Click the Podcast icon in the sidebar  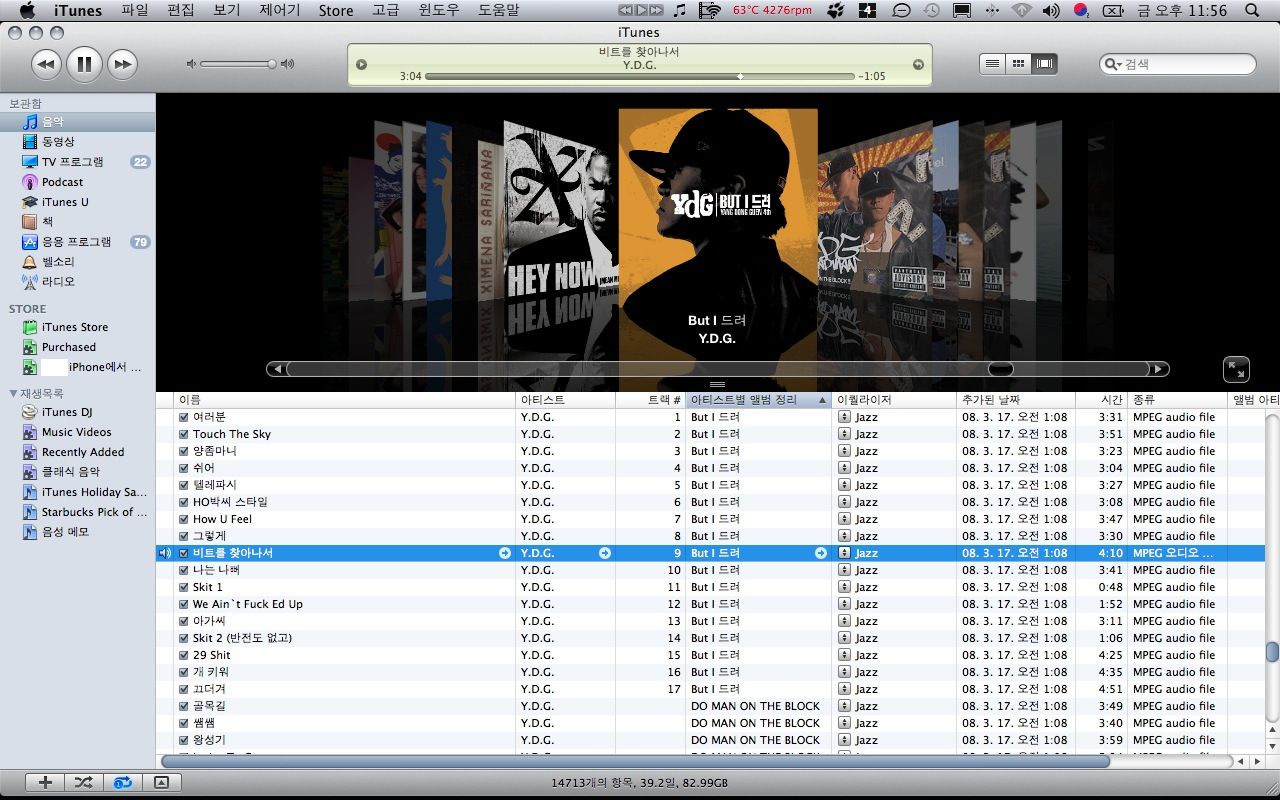click(30, 182)
